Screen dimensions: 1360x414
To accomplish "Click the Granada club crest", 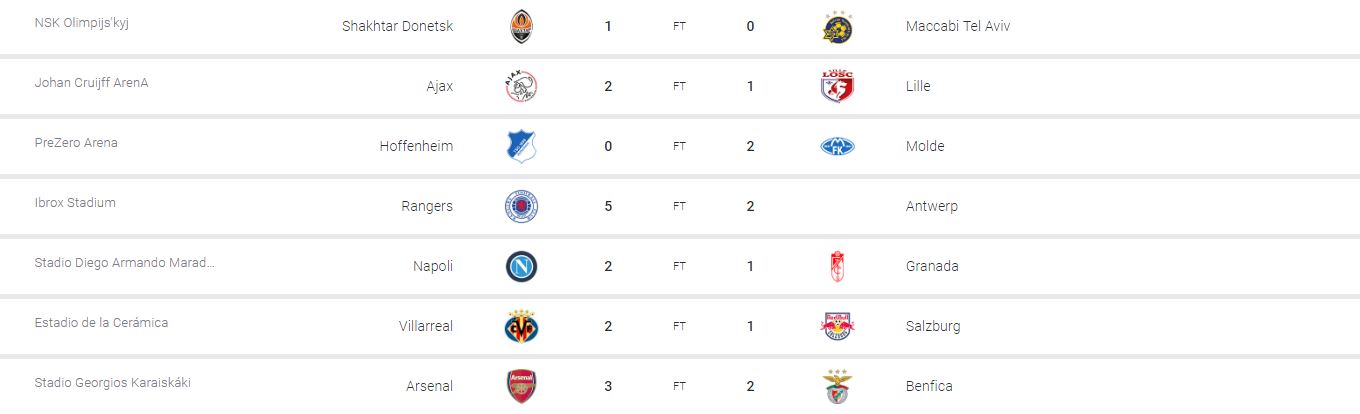I will click(x=836, y=266).
